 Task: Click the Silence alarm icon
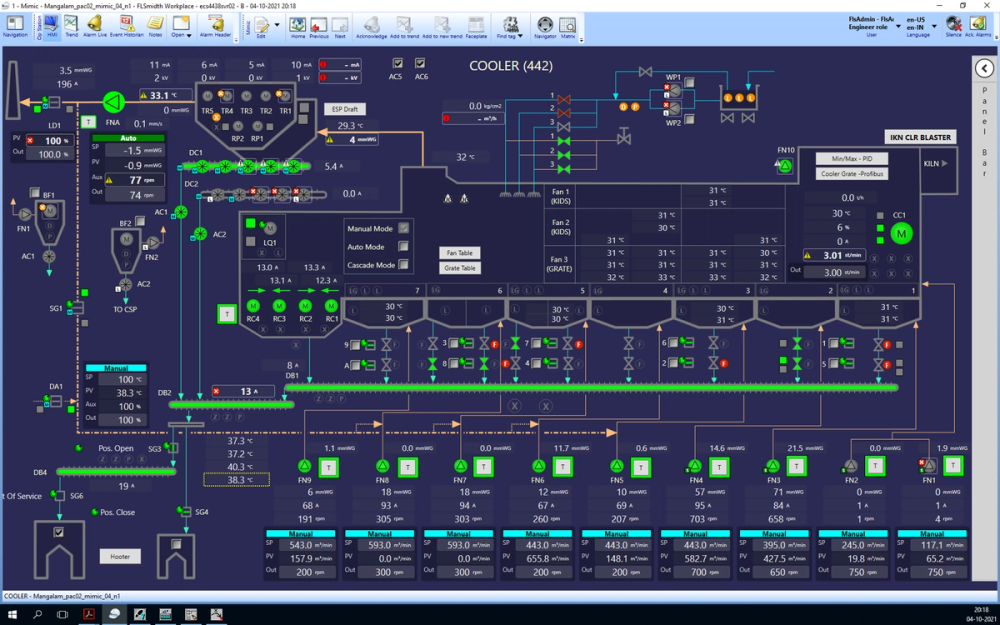tap(954, 26)
